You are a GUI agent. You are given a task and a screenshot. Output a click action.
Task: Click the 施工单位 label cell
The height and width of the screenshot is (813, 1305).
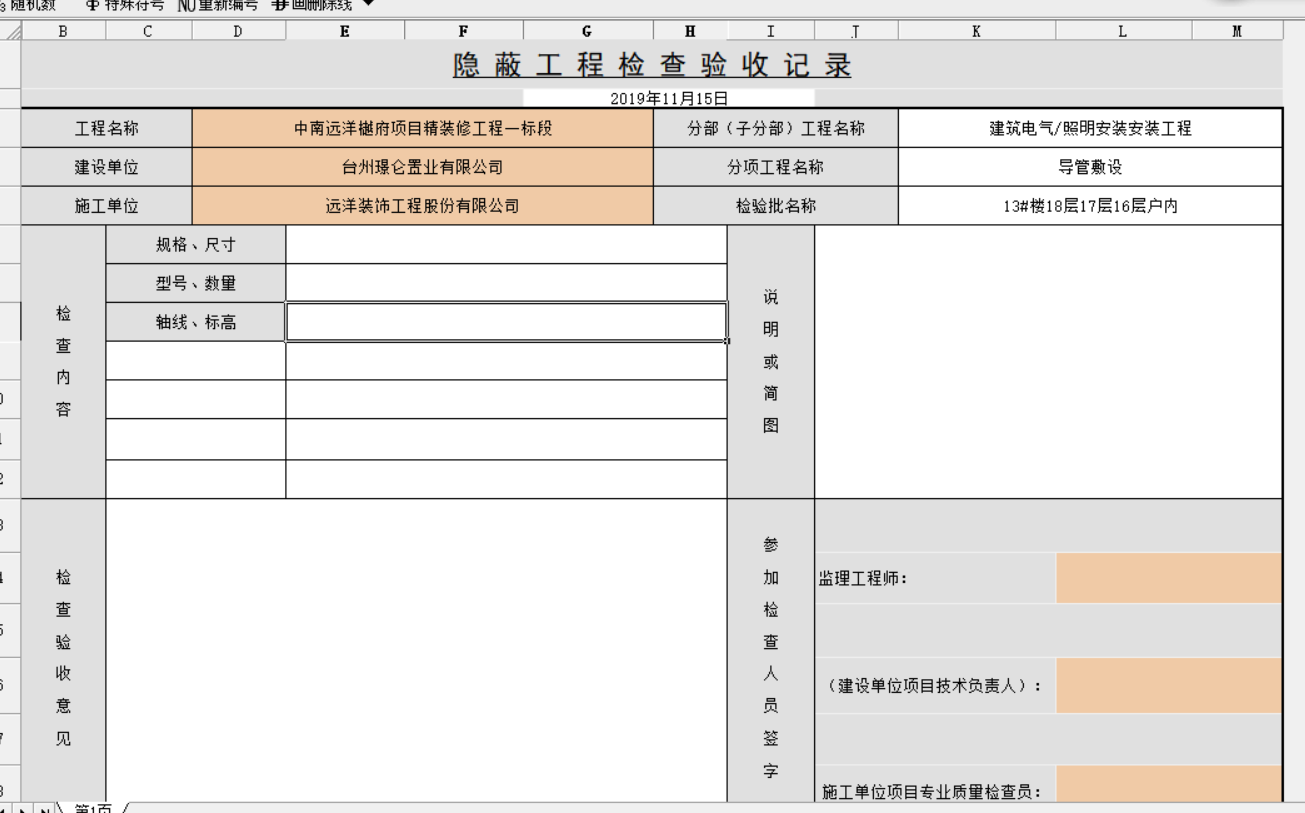coord(107,206)
